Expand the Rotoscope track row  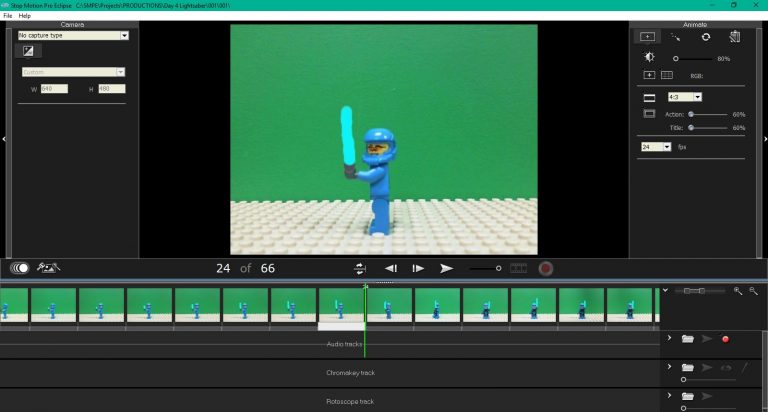(669, 395)
